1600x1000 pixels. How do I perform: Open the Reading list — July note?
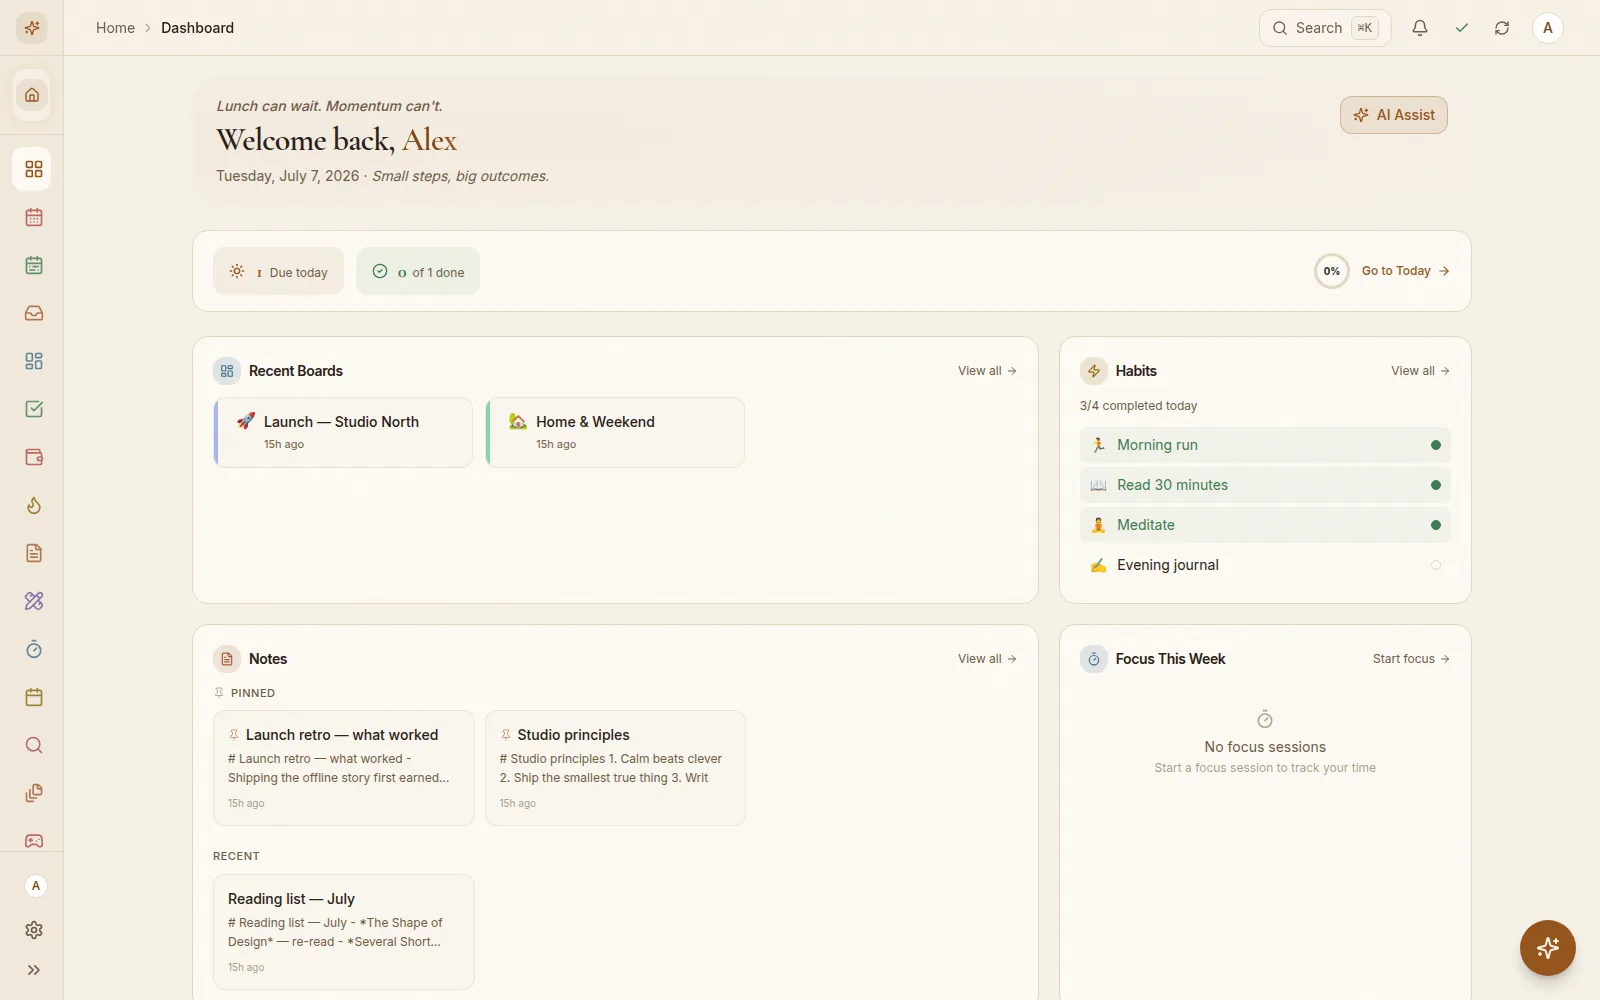pyautogui.click(x=344, y=932)
